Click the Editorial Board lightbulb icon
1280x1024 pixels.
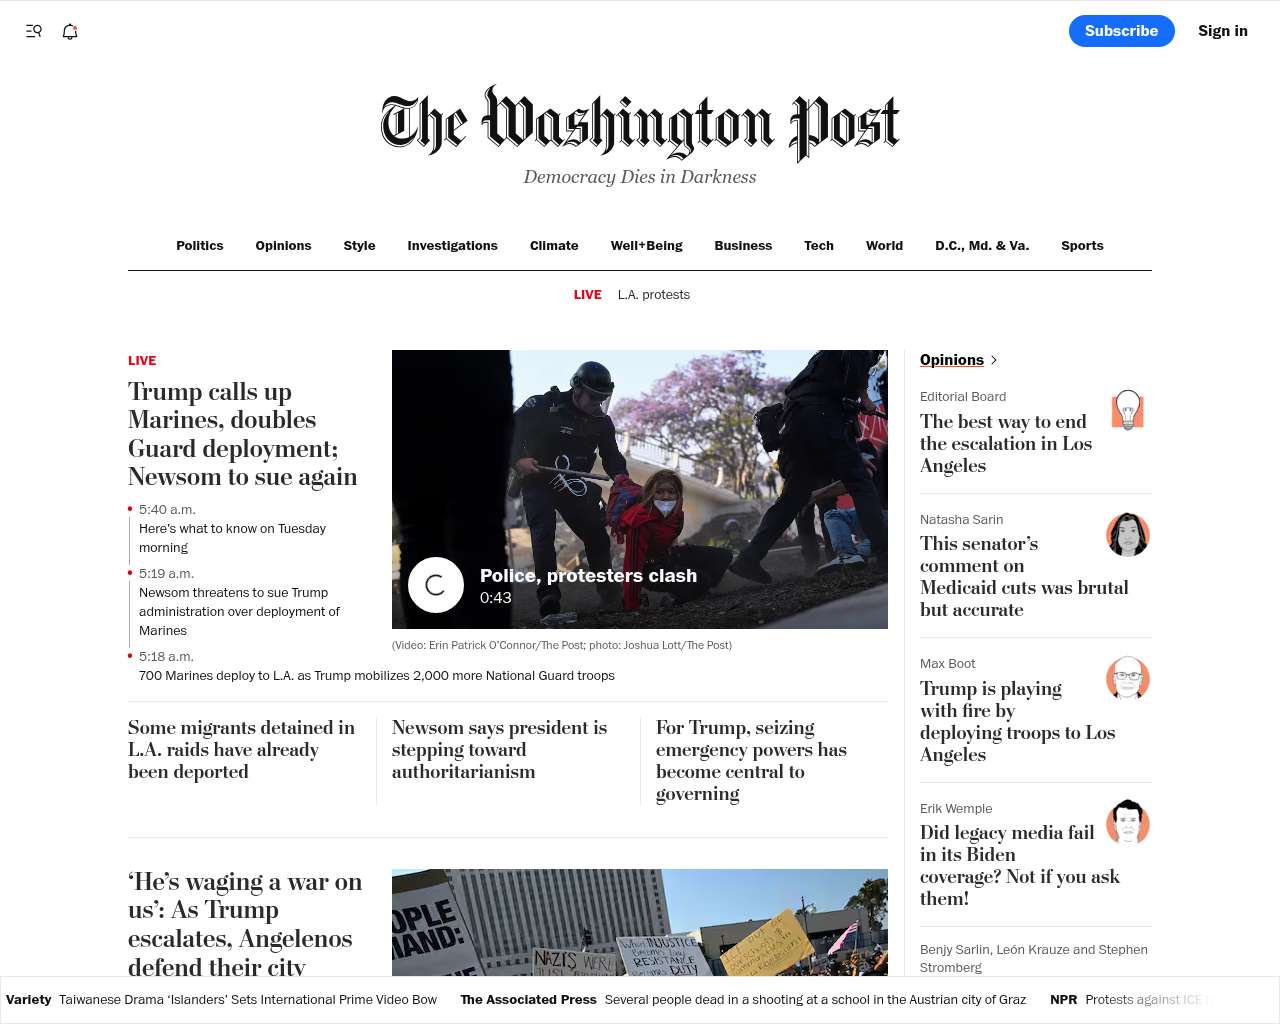pos(1128,410)
